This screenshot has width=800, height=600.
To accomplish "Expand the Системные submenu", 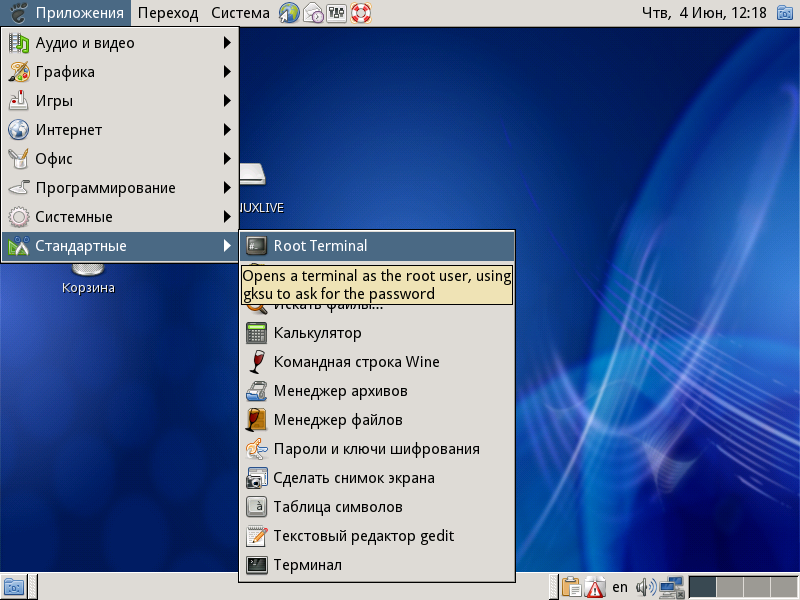I will pyautogui.click(x=120, y=217).
